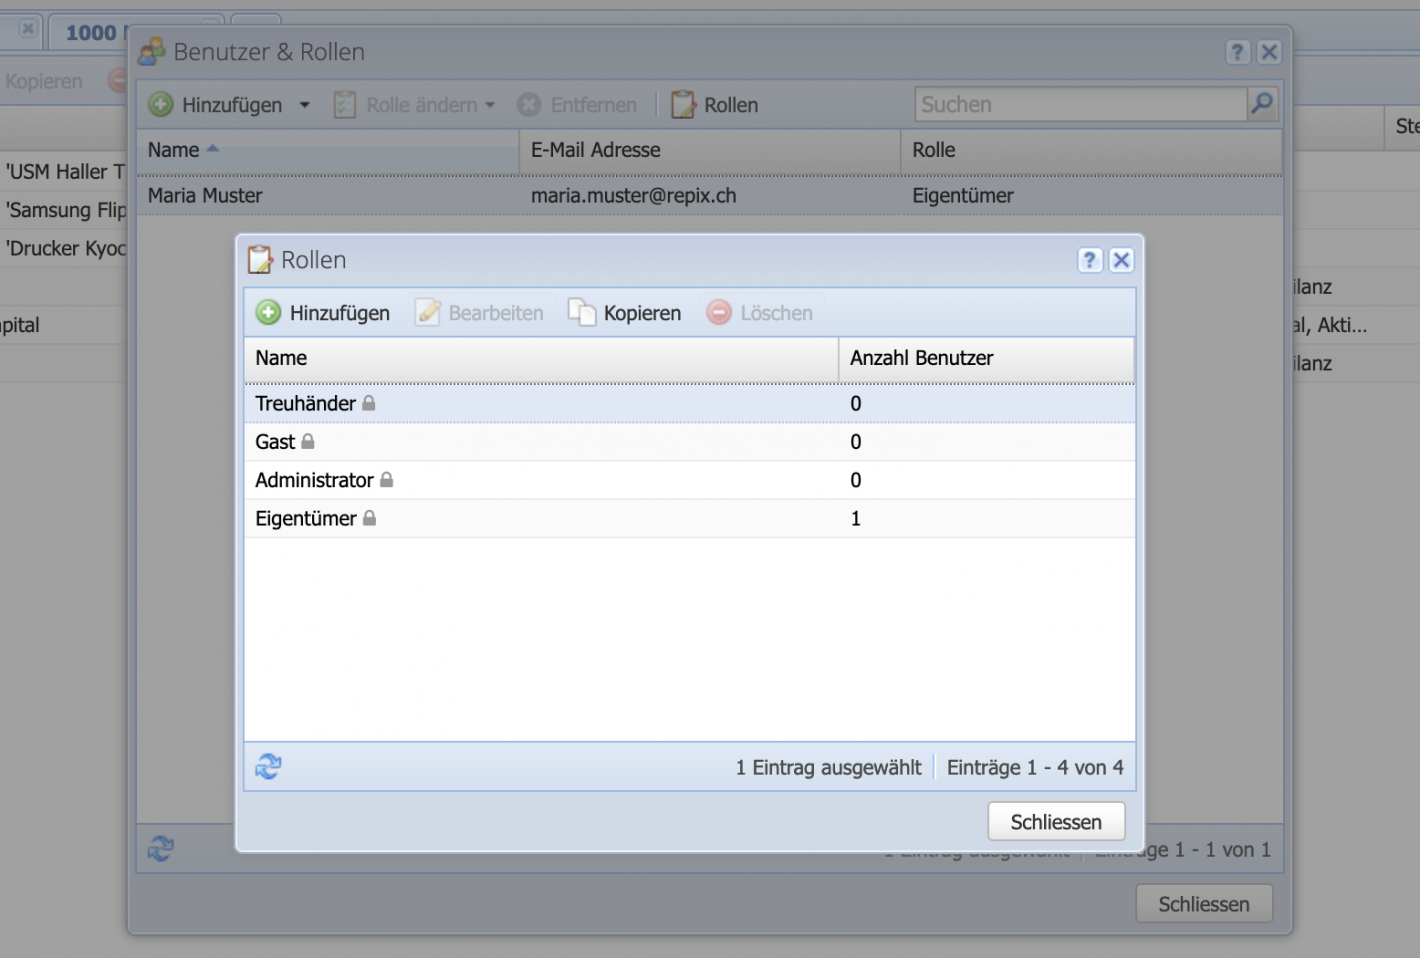Click the refresh icon in the Rollen dialog
The width and height of the screenshot is (1420, 958).
tap(267, 766)
